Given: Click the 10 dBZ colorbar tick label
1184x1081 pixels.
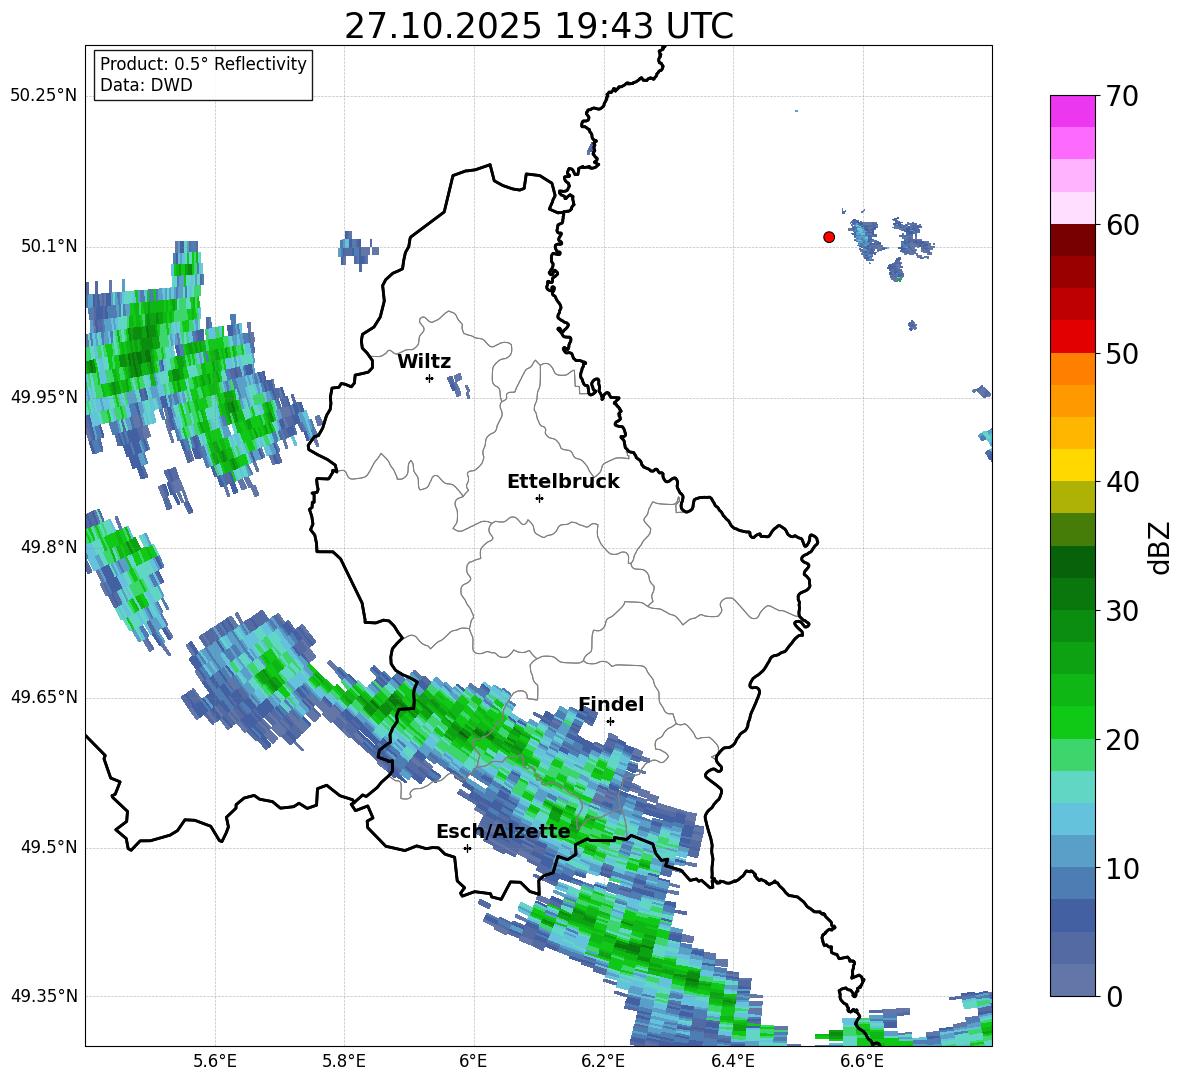Looking at the screenshot, I should point(1122,869).
